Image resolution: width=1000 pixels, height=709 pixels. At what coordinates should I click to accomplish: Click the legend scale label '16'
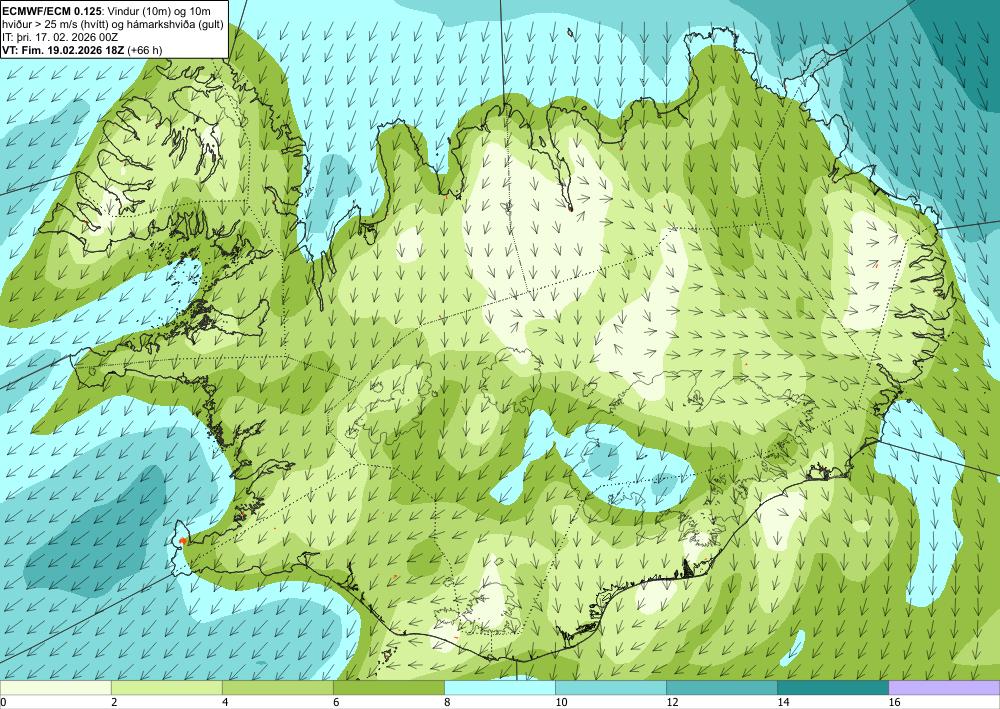[x=895, y=702]
